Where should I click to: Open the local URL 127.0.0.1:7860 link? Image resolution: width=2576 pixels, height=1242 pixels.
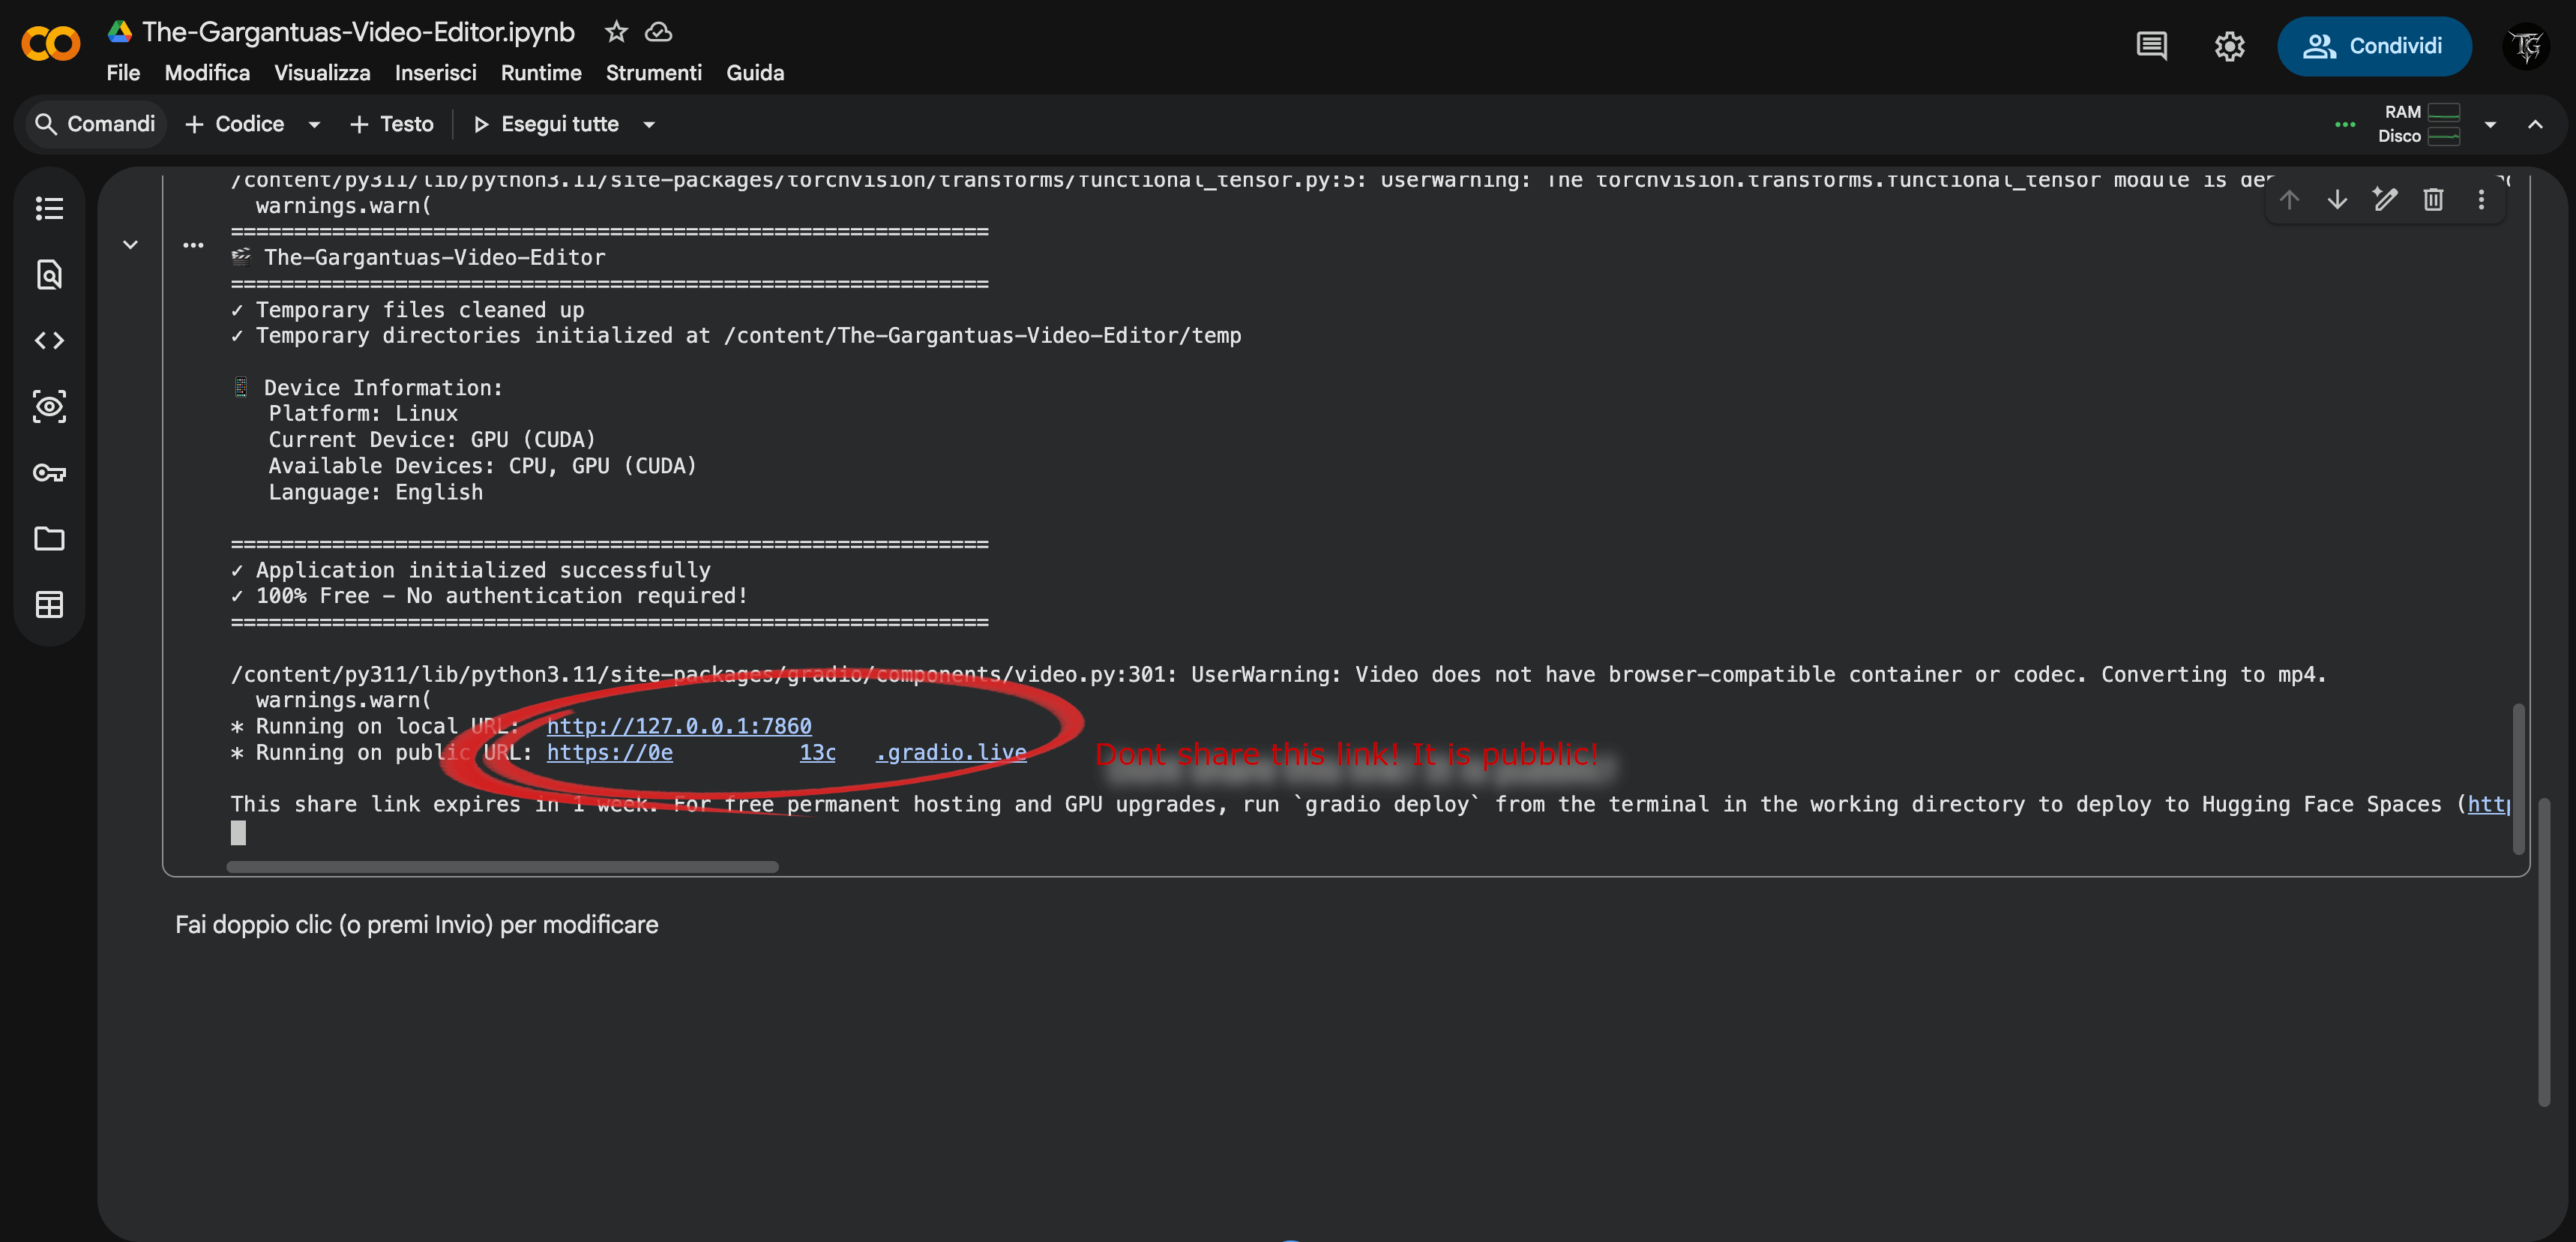coord(679,726)
